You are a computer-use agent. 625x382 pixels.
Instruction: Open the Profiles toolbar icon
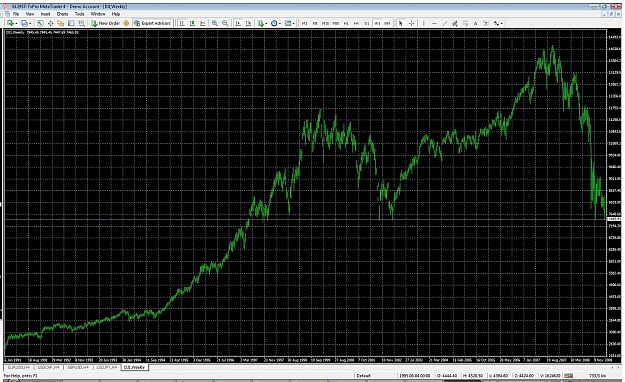coord(24,23)
